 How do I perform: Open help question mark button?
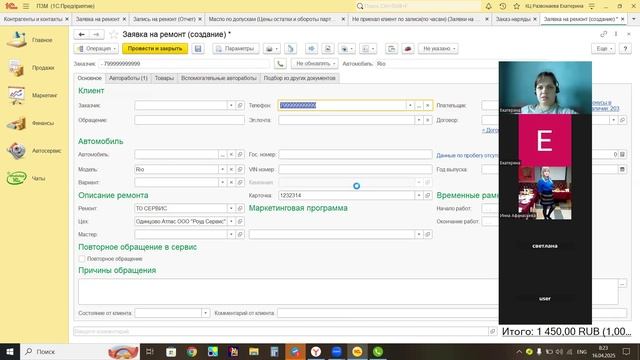625,49
